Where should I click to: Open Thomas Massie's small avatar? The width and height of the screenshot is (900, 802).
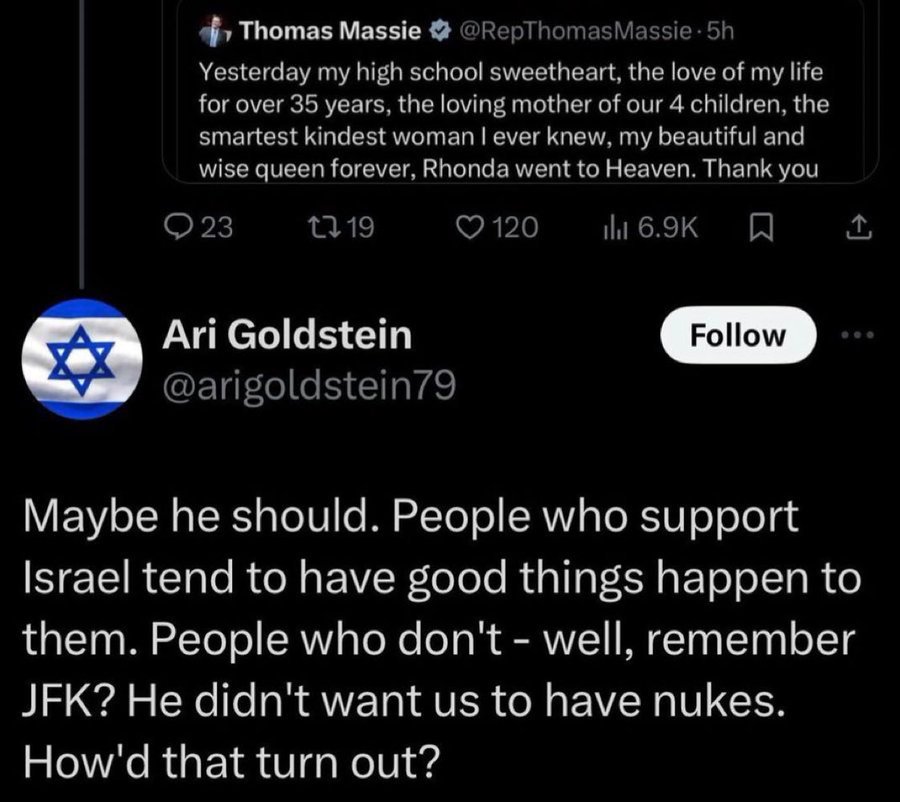point(215,31)
